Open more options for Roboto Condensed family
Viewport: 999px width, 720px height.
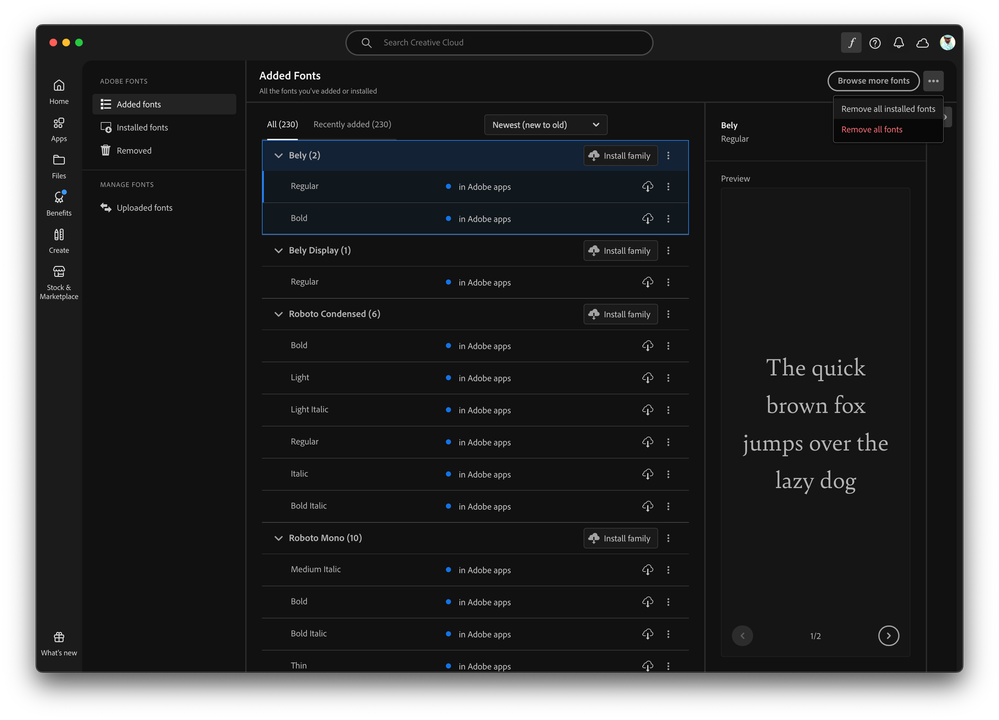668,314
